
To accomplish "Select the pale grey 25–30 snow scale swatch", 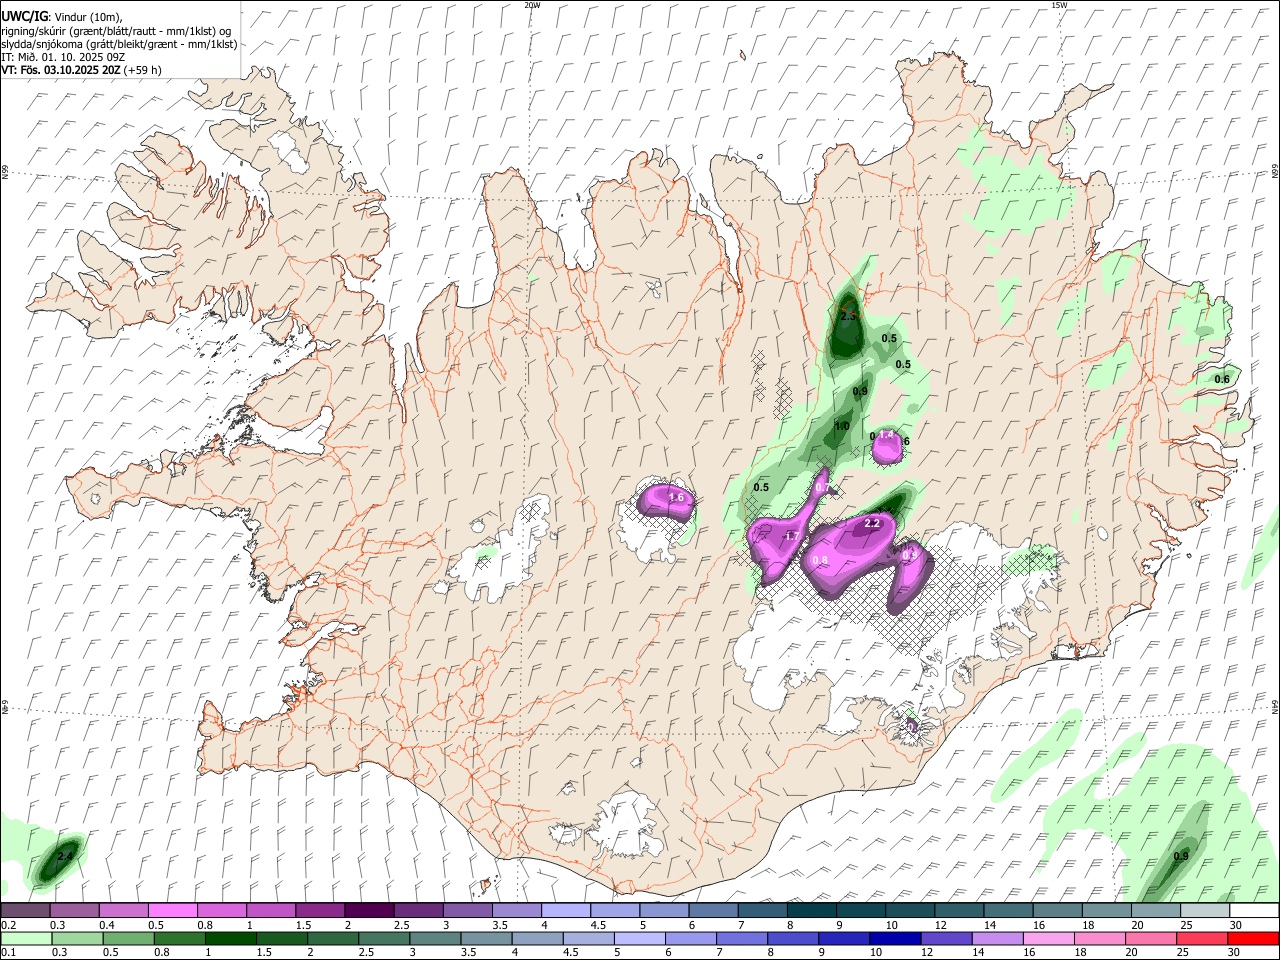I will (x=1205, y=910).
